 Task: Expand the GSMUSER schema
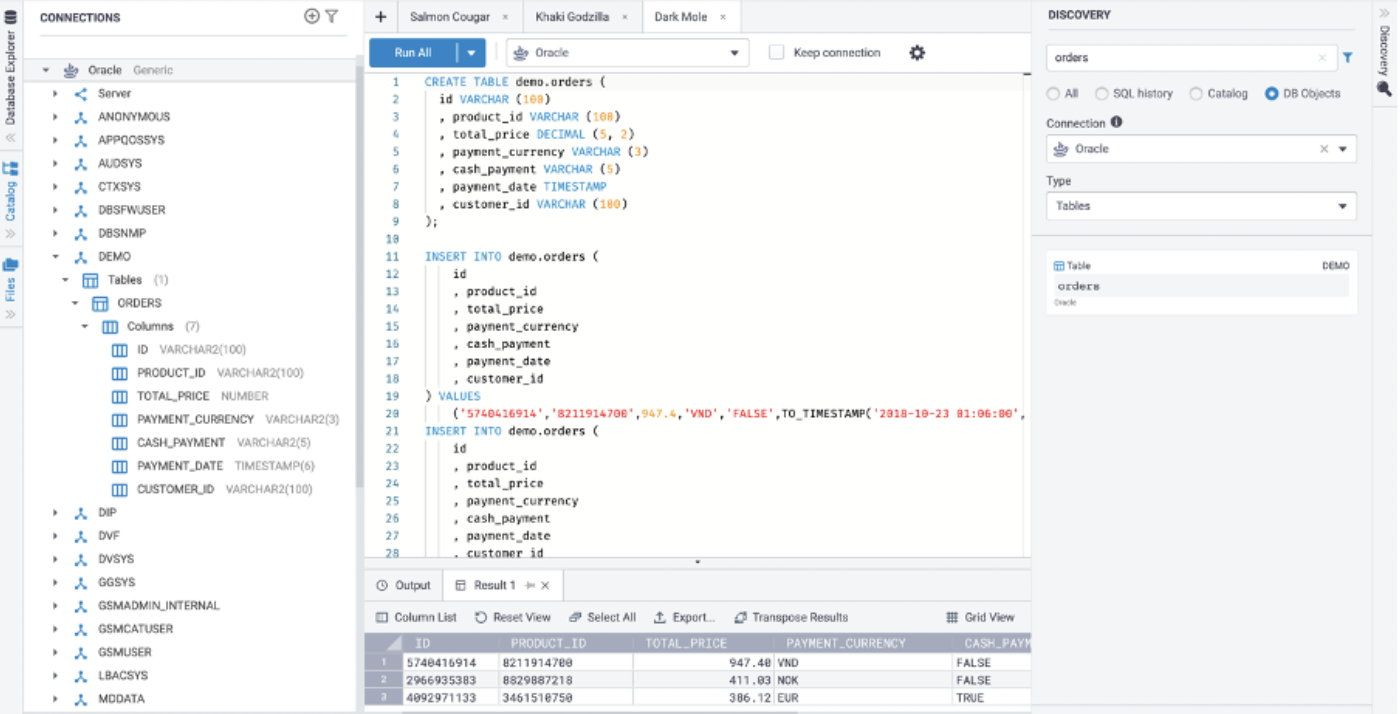(x=56, y=652)
